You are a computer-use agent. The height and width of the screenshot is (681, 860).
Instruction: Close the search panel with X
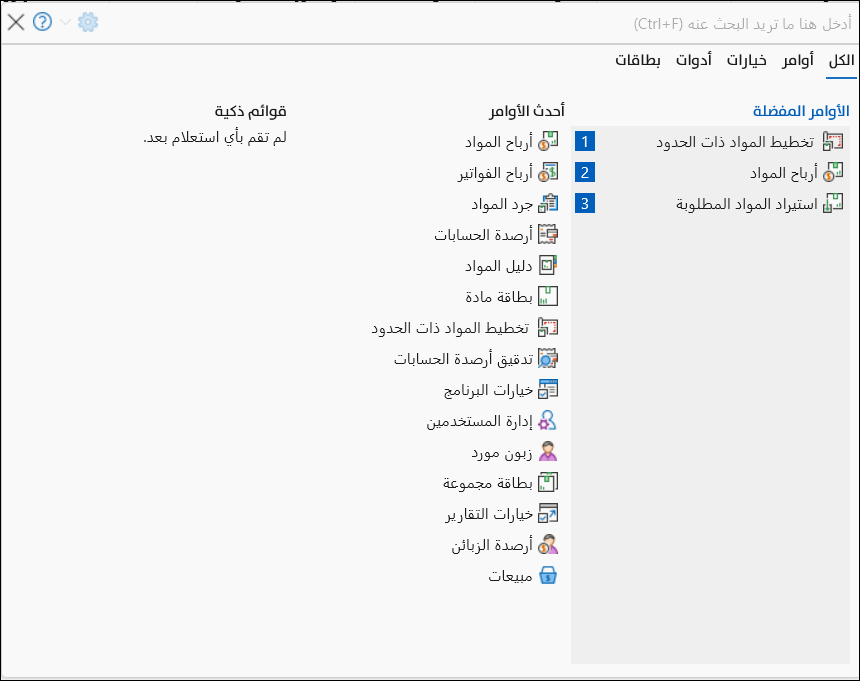click(16, 22)
